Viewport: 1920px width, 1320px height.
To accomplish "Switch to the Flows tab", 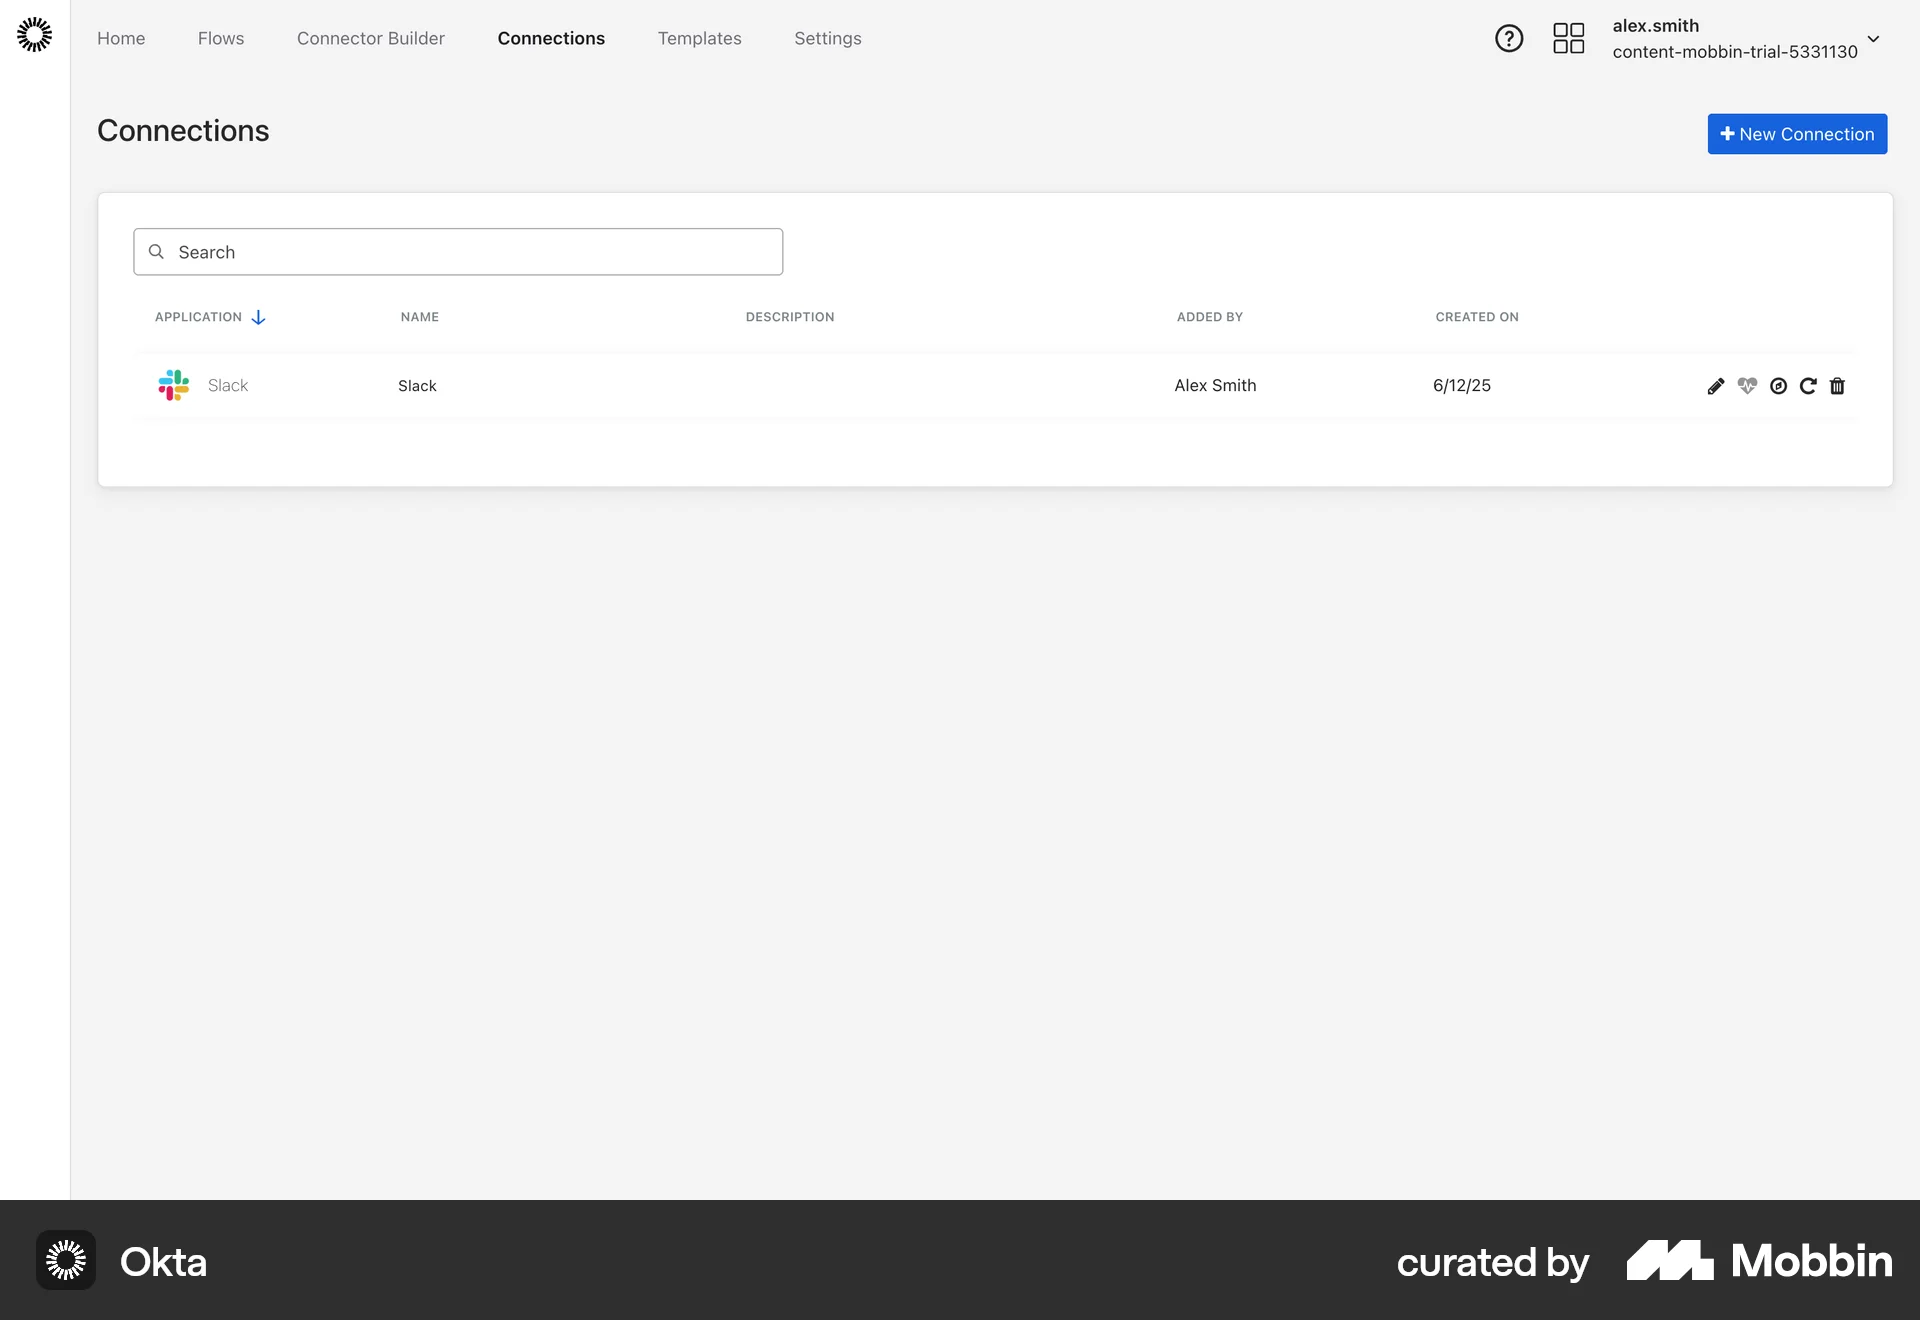I will point(220,38).
